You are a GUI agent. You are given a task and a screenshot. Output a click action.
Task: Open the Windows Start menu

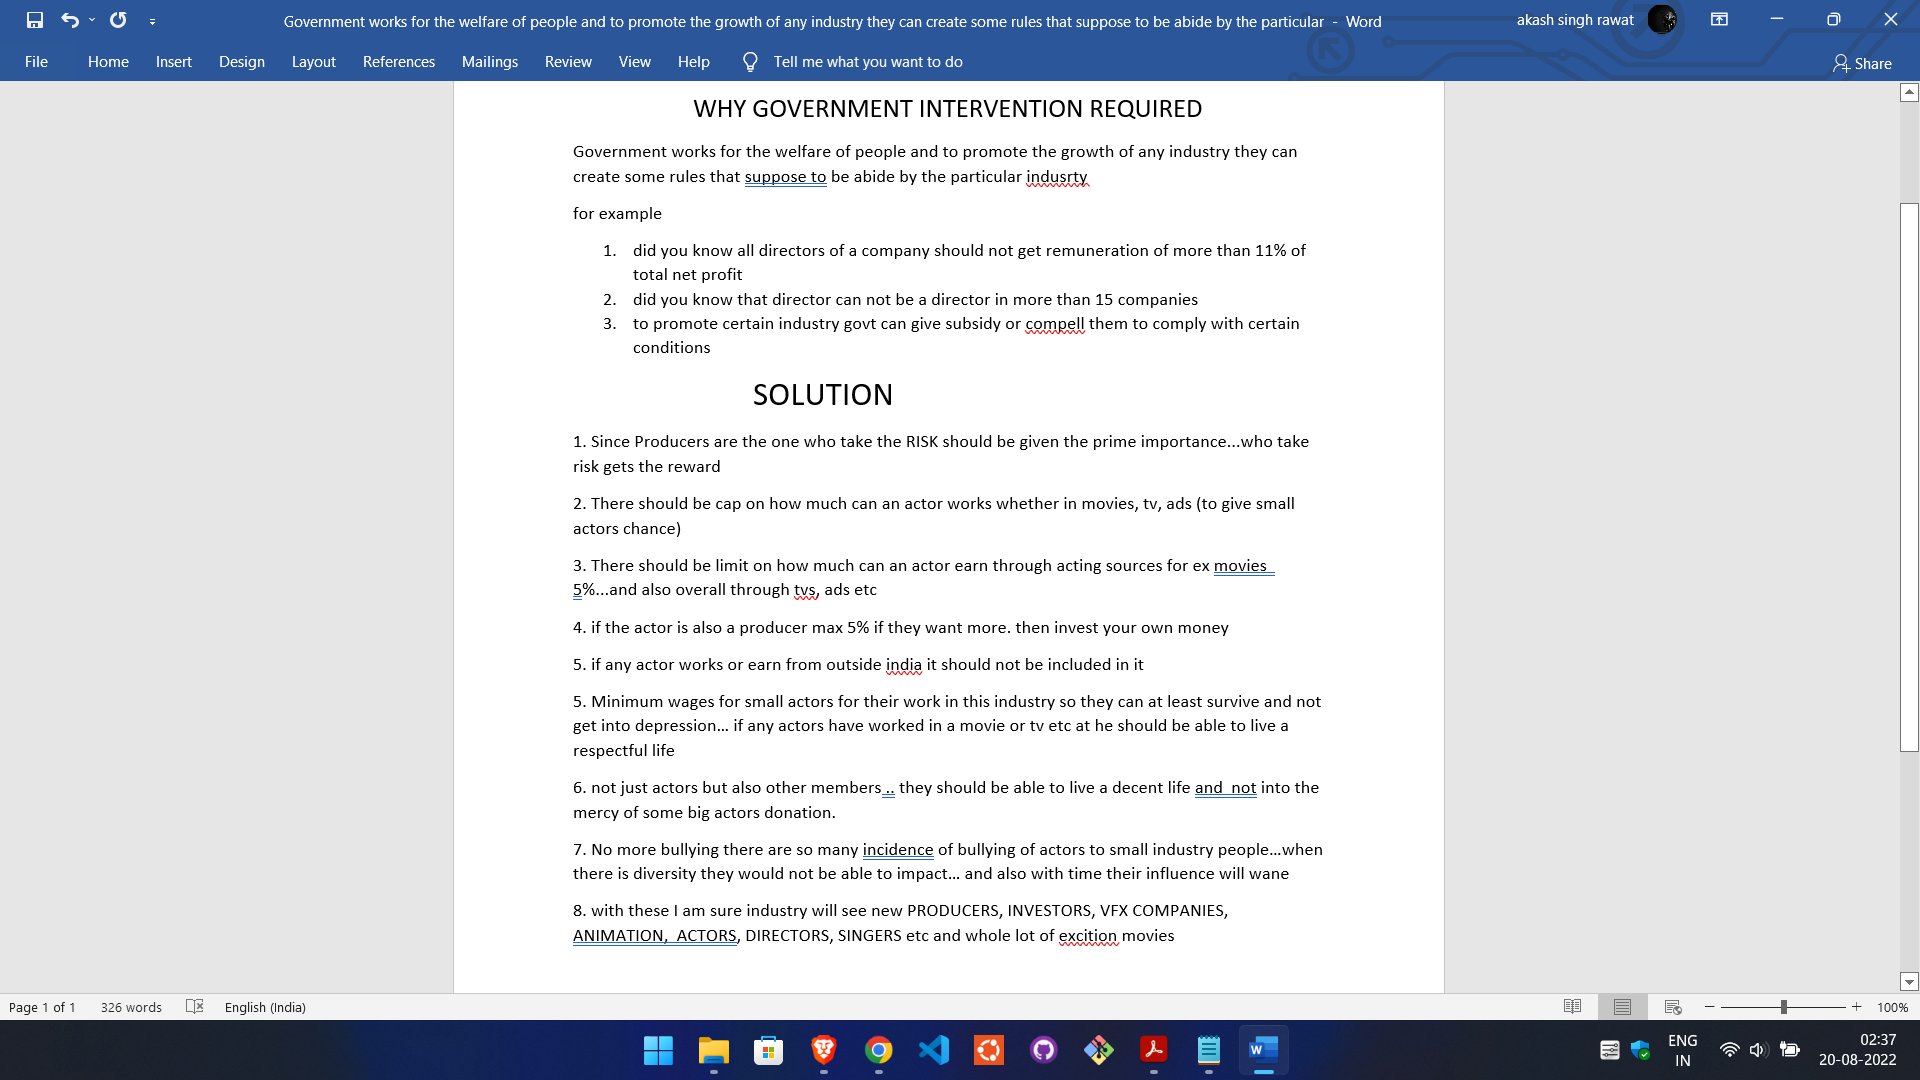coord(658,1050)
